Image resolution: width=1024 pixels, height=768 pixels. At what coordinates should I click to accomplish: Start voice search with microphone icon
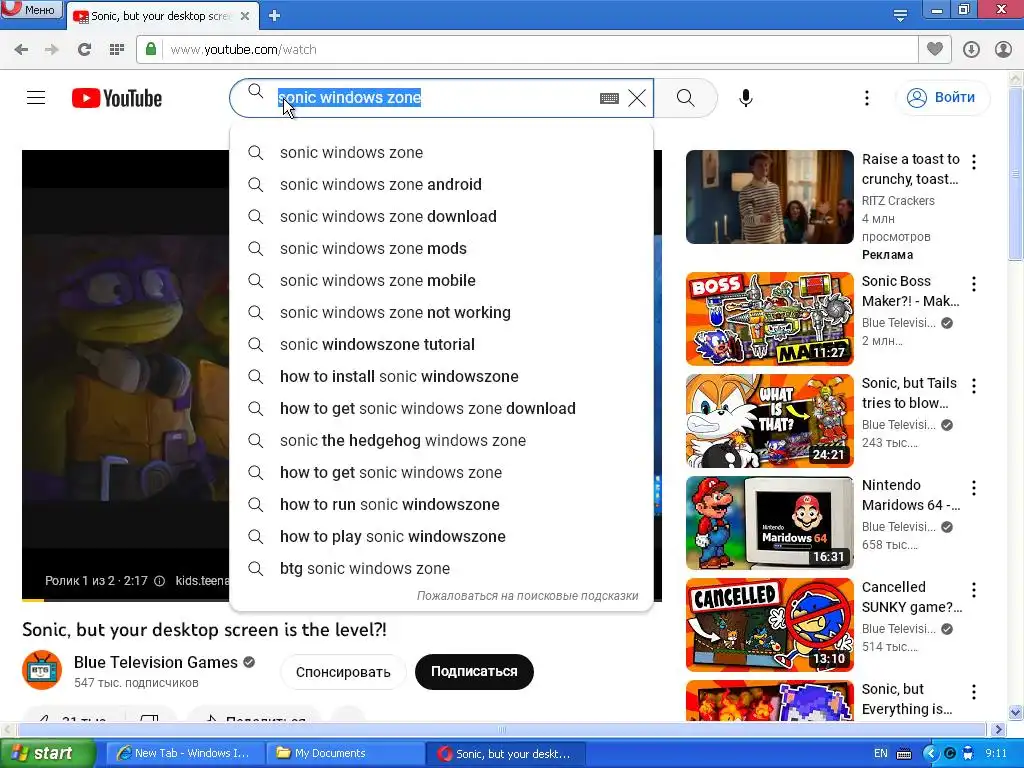point(746,98)
